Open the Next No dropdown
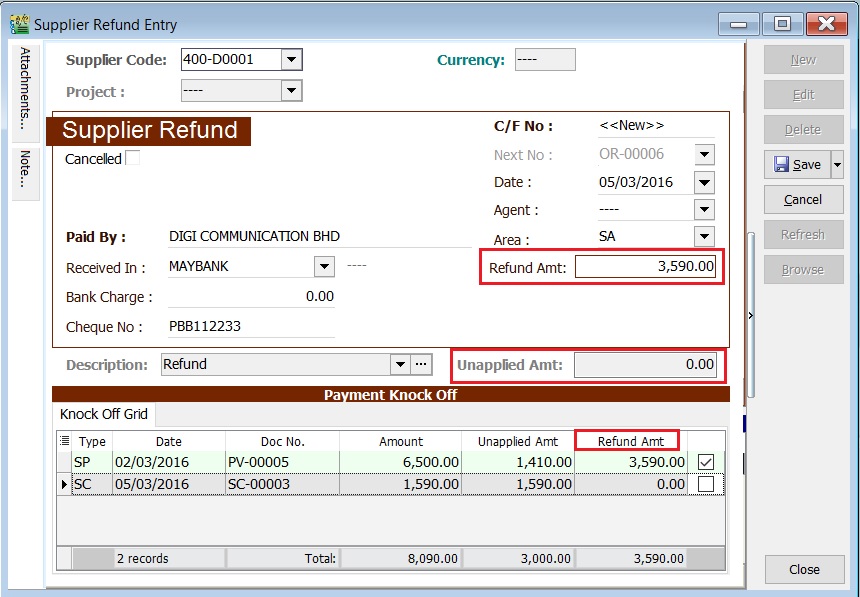 click(703, 154)
